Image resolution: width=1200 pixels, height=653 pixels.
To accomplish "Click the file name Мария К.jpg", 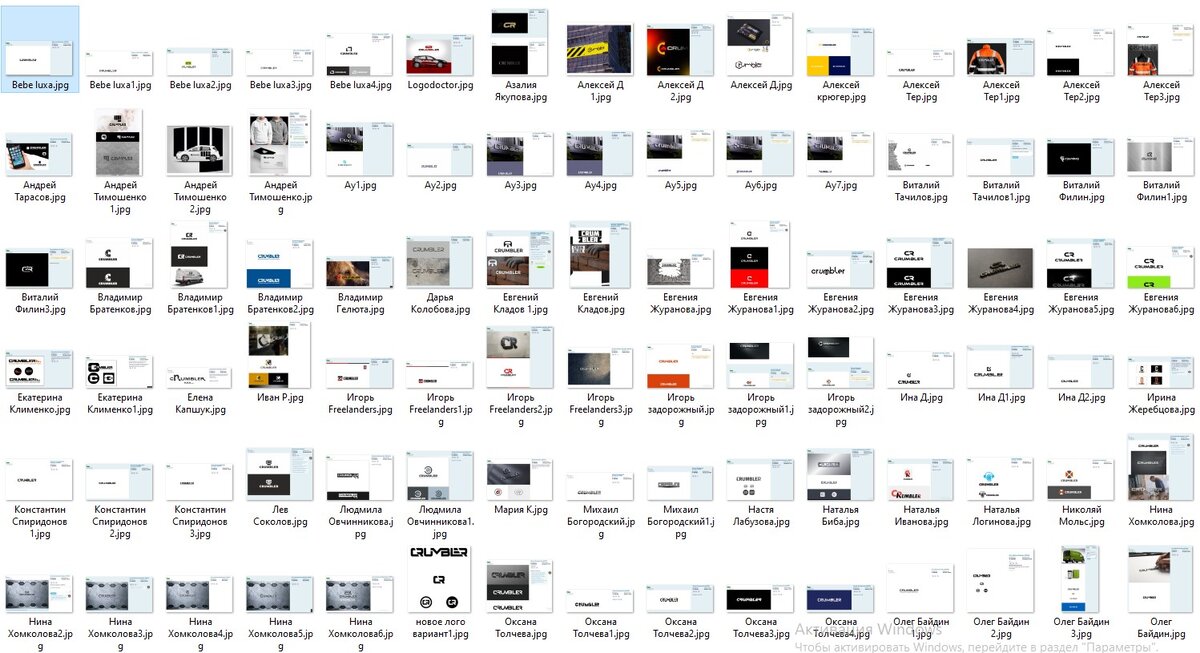I will click(x=520, y=510).
